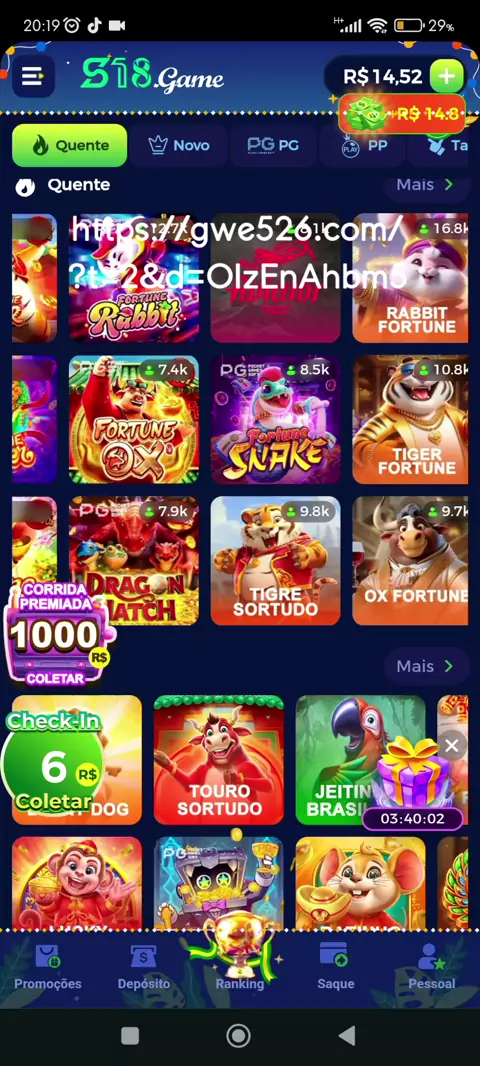Screen dimensions: 480x1066
Task: Open the Fortune Ox game thumbnail
Action: tap(134, 419)
